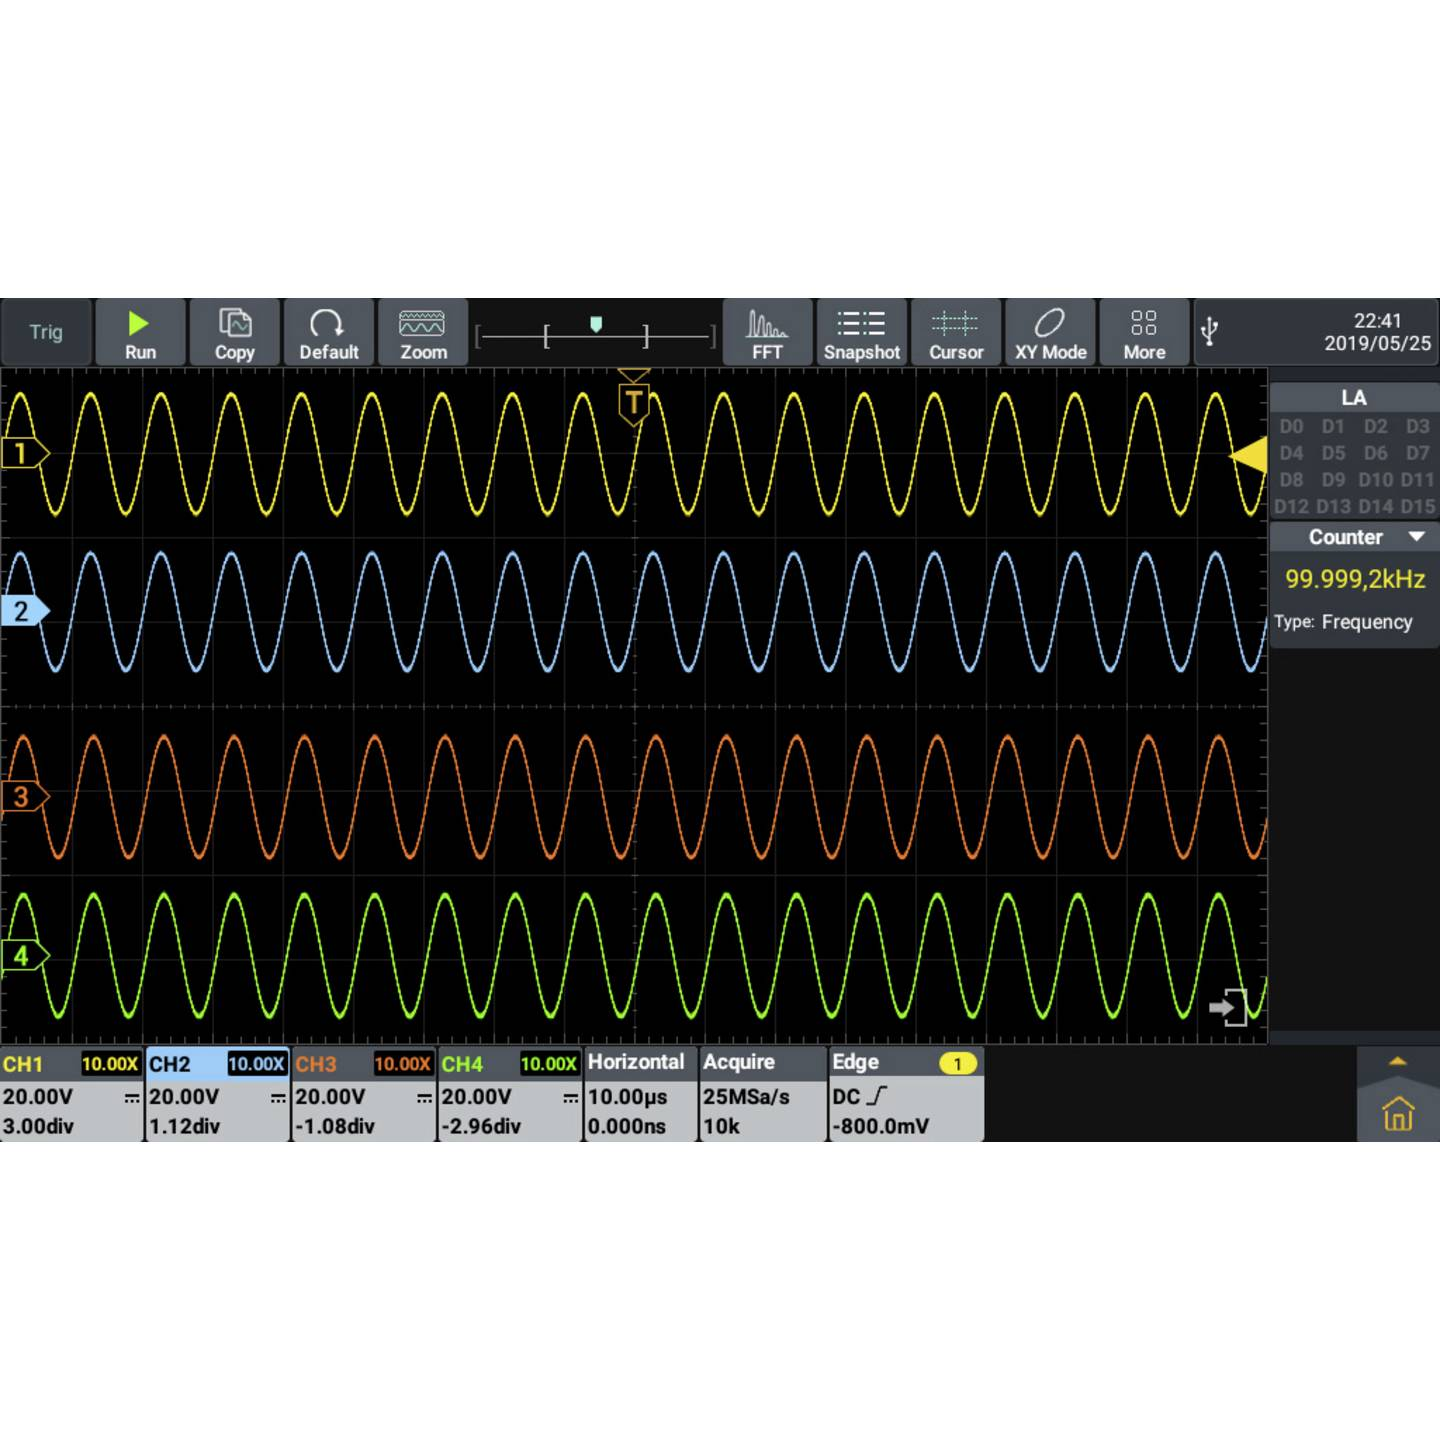Activate the Cursor measurement tool

tap(955, 332)
